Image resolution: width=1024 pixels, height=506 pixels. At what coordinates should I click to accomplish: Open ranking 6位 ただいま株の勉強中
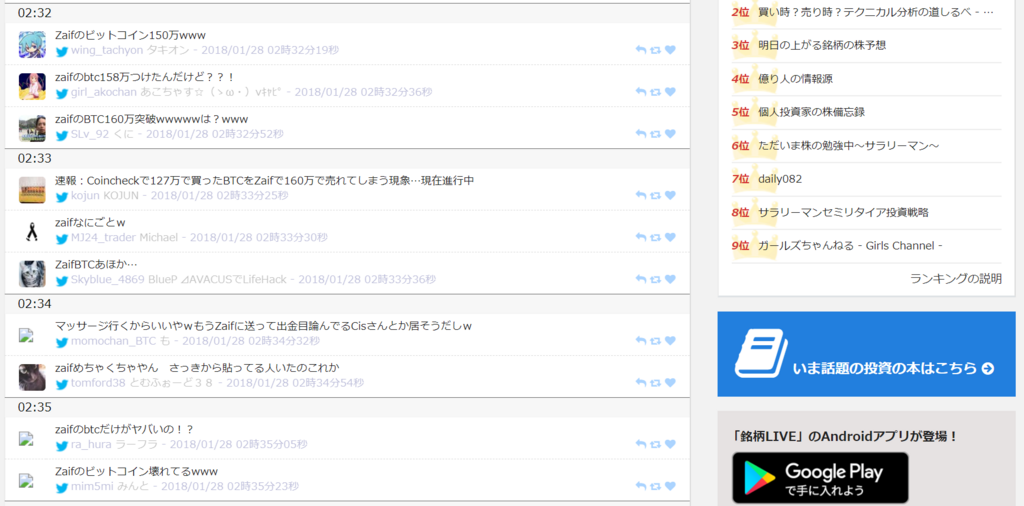point(848,146)
